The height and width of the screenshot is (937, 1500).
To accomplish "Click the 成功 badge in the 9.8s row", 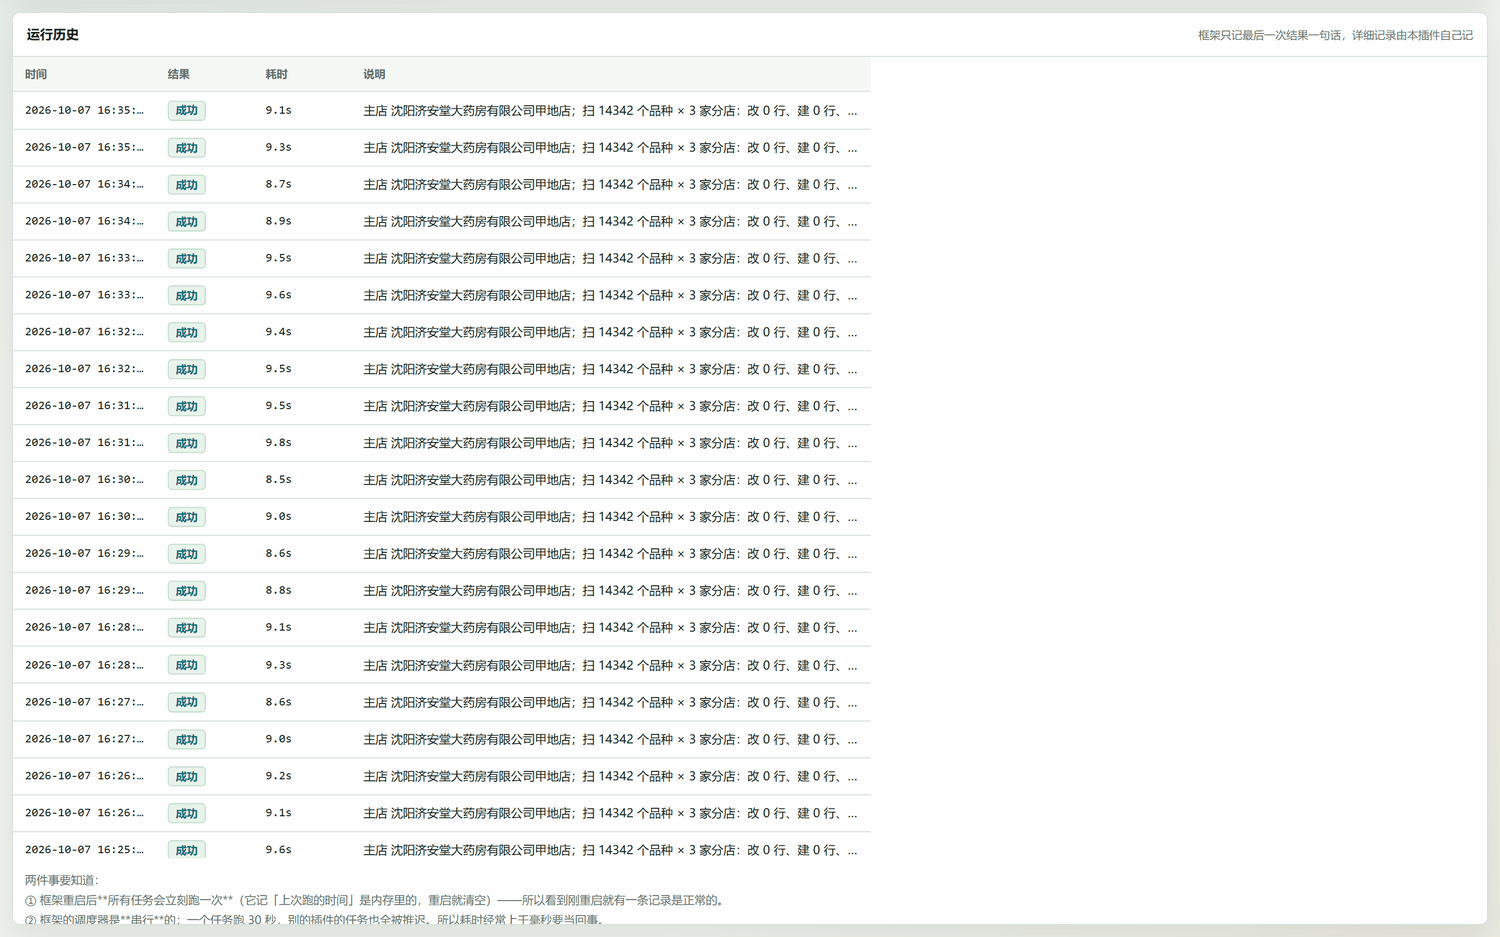I will click(187, 443).
